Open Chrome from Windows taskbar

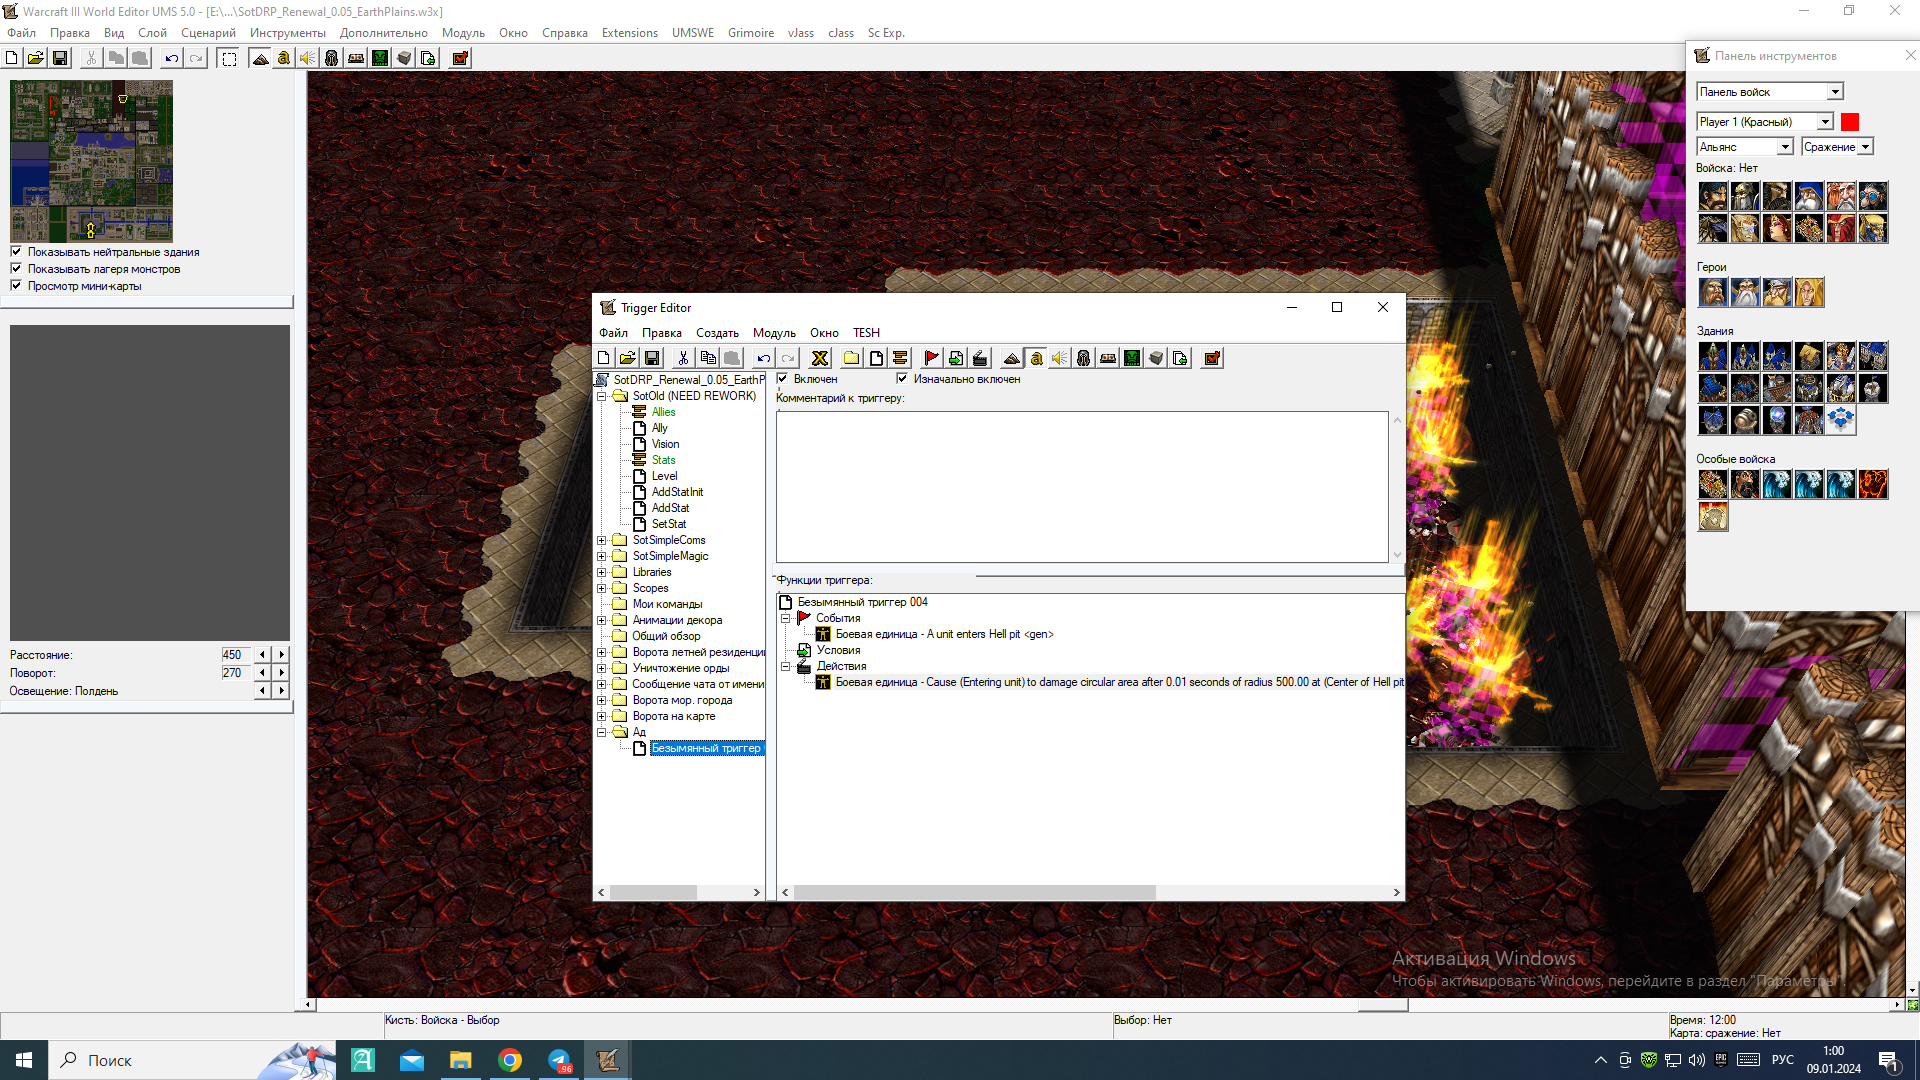point(510,1060)
